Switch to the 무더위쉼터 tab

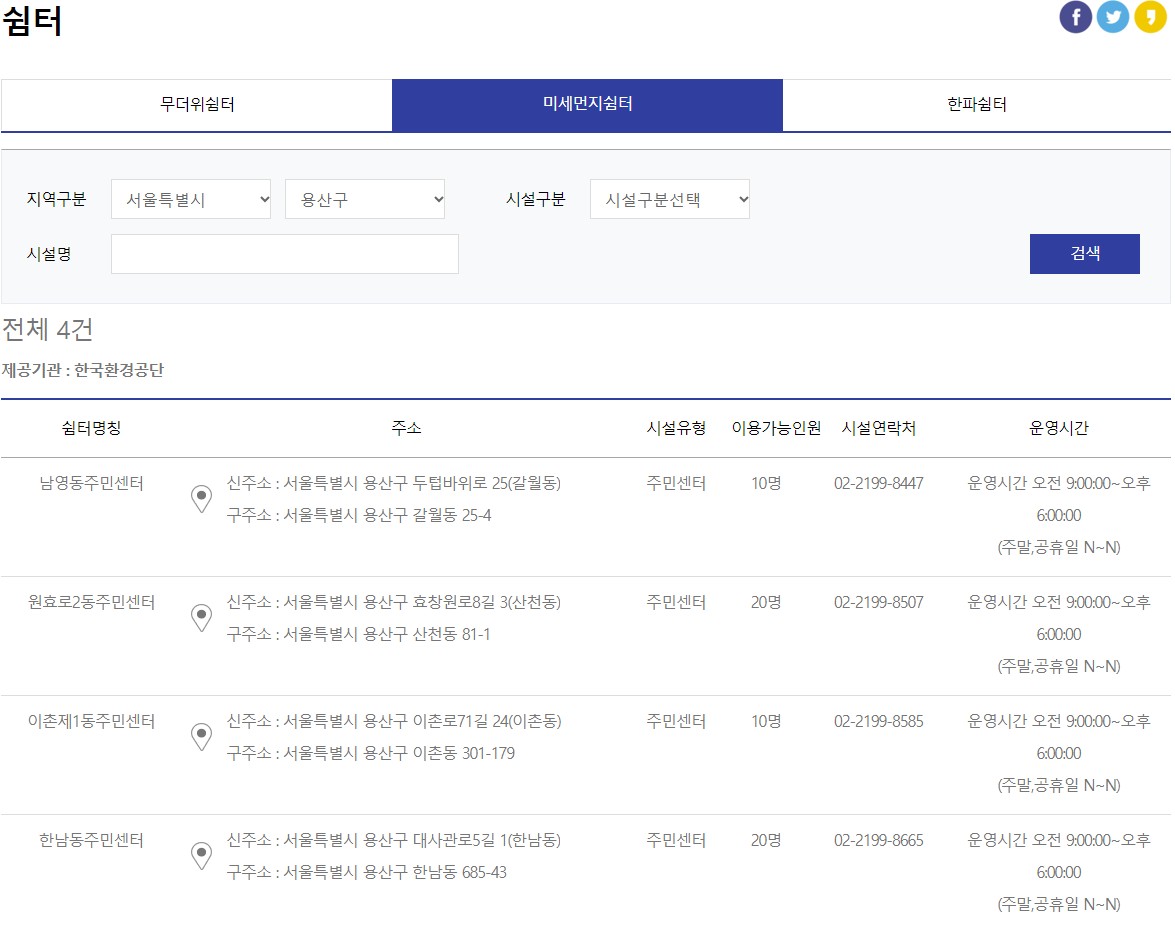[x=195, y=105]
